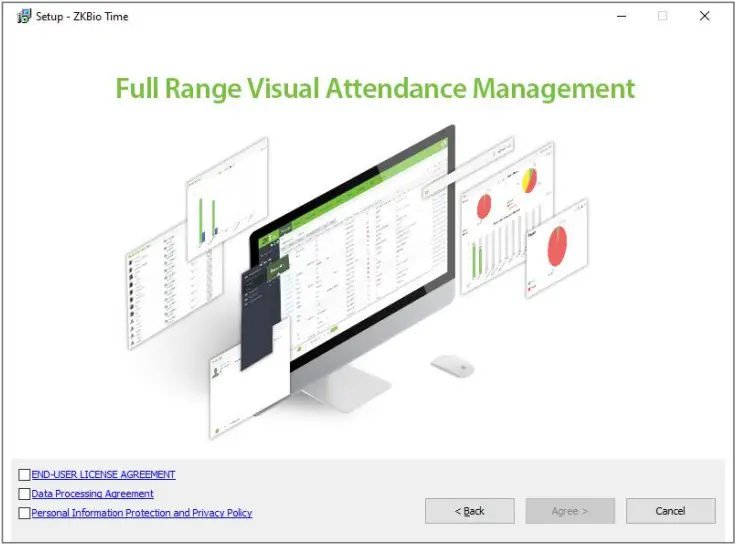Viewport: 736px width, 545px height.
Task: Enable the Personal Information Protection checkbox
Action: coord(24,513)
